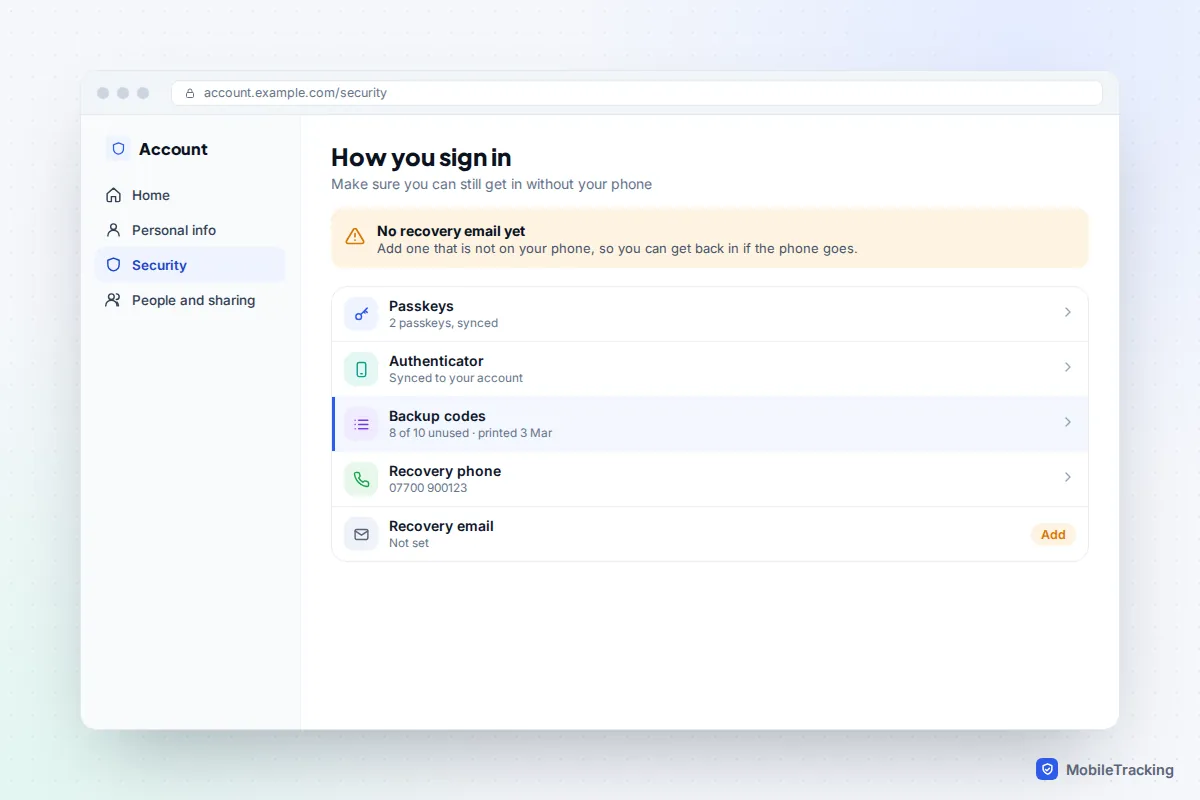Viewport: 1200px width, 800px height.
Task: Click the 'Account' title in sidebar
Action: click(173, 149)
